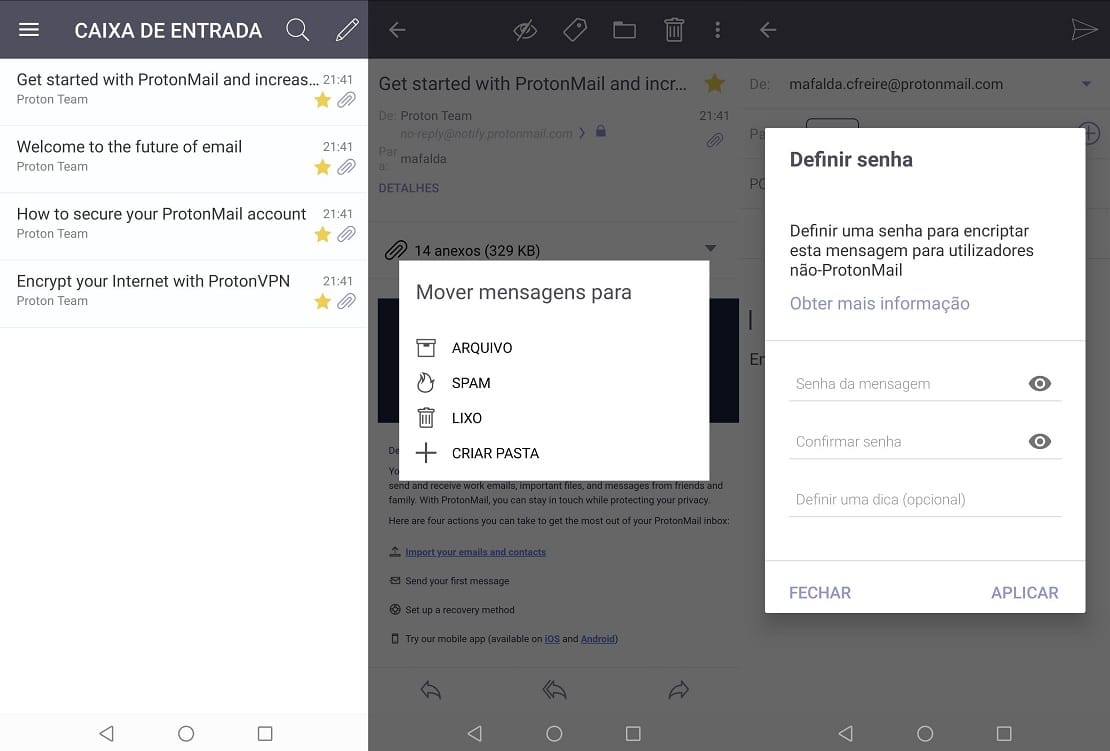Viewport: 1110px width, 751px height.
Task: Compose new email with pencil icon
Action: pos(347,30)
